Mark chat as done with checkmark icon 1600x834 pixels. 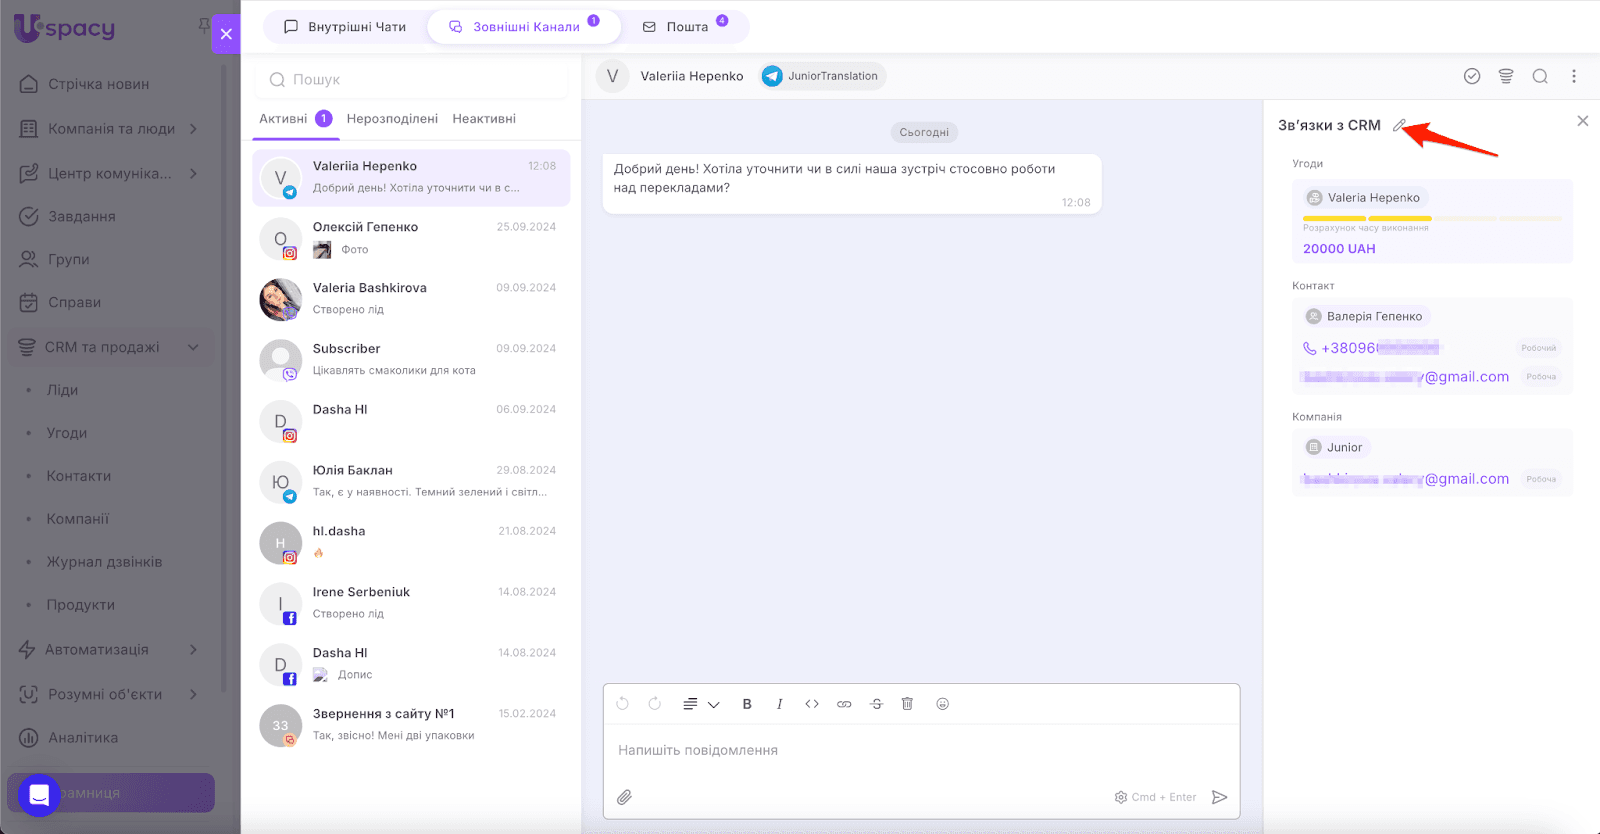coord(1472,76)
